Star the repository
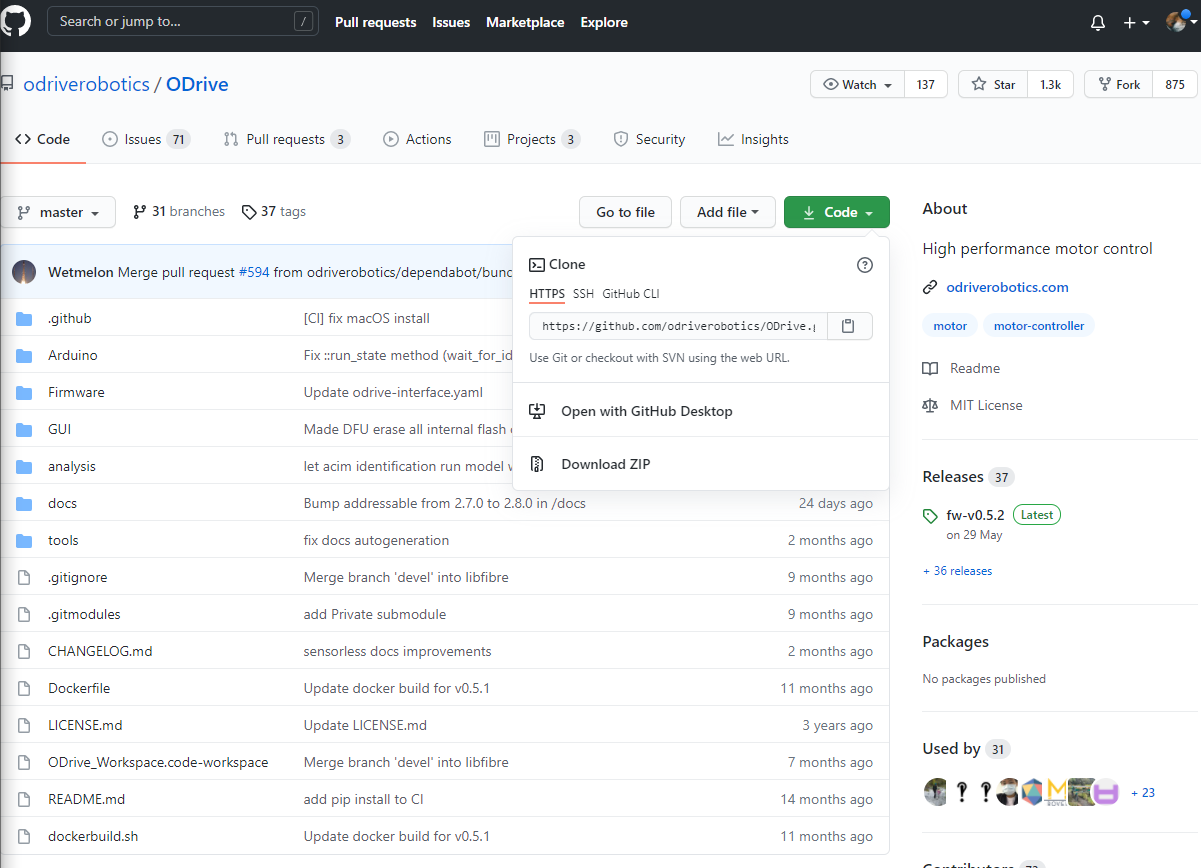 tap(992, 85)
